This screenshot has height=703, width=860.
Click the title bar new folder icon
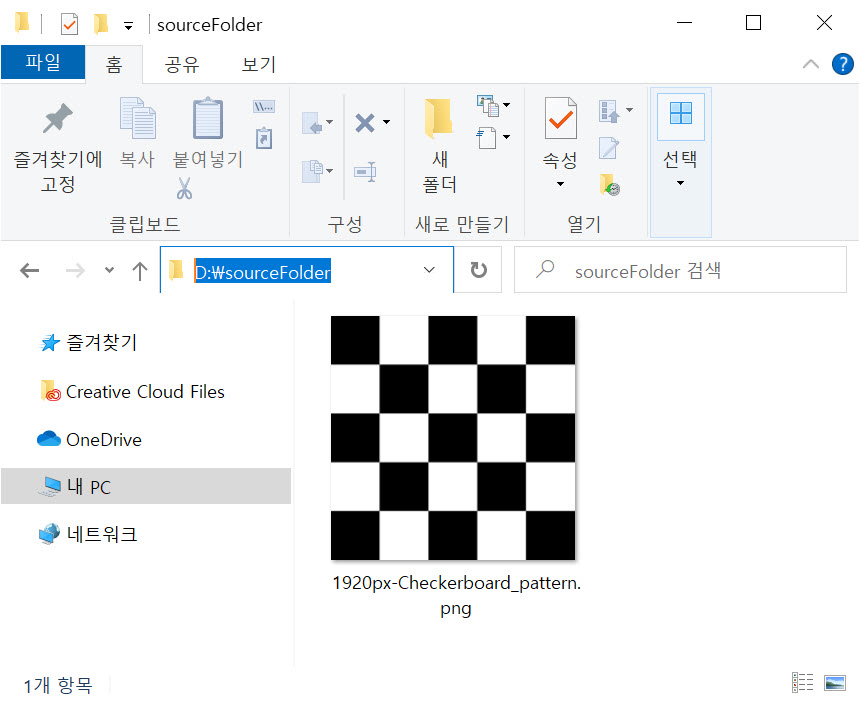100,24
